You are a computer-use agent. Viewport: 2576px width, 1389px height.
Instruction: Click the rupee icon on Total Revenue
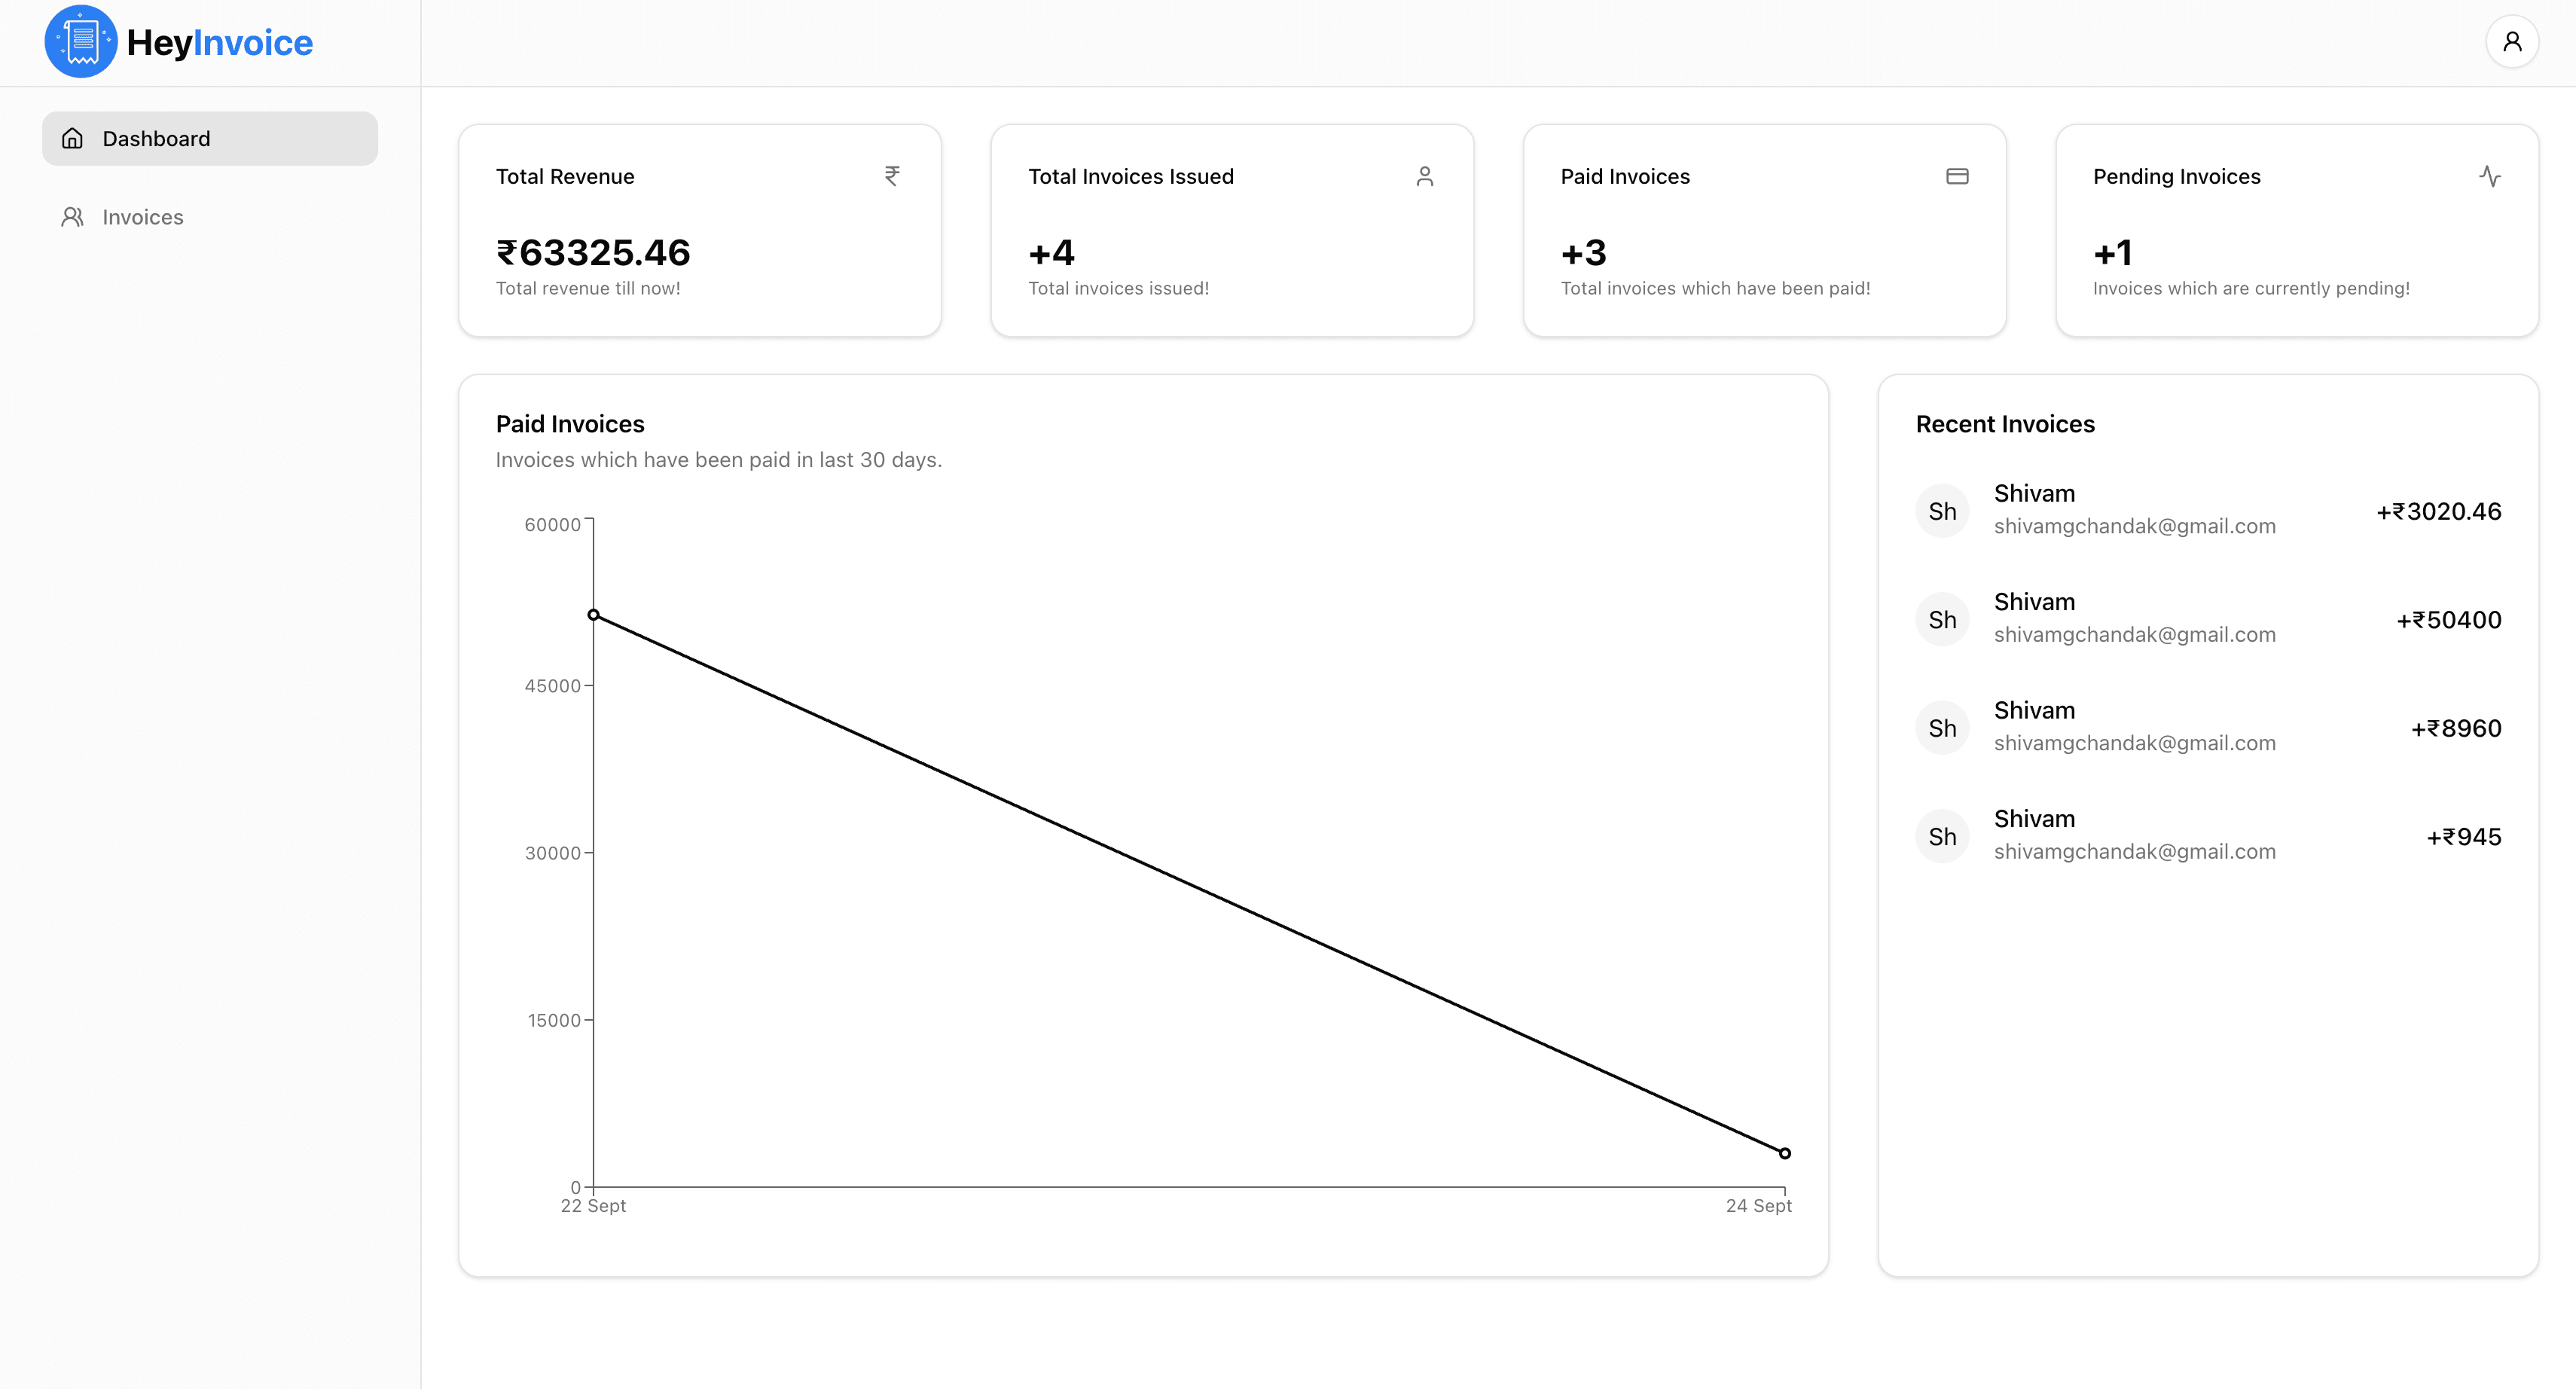pyautogui.click(x=892, y=176)
